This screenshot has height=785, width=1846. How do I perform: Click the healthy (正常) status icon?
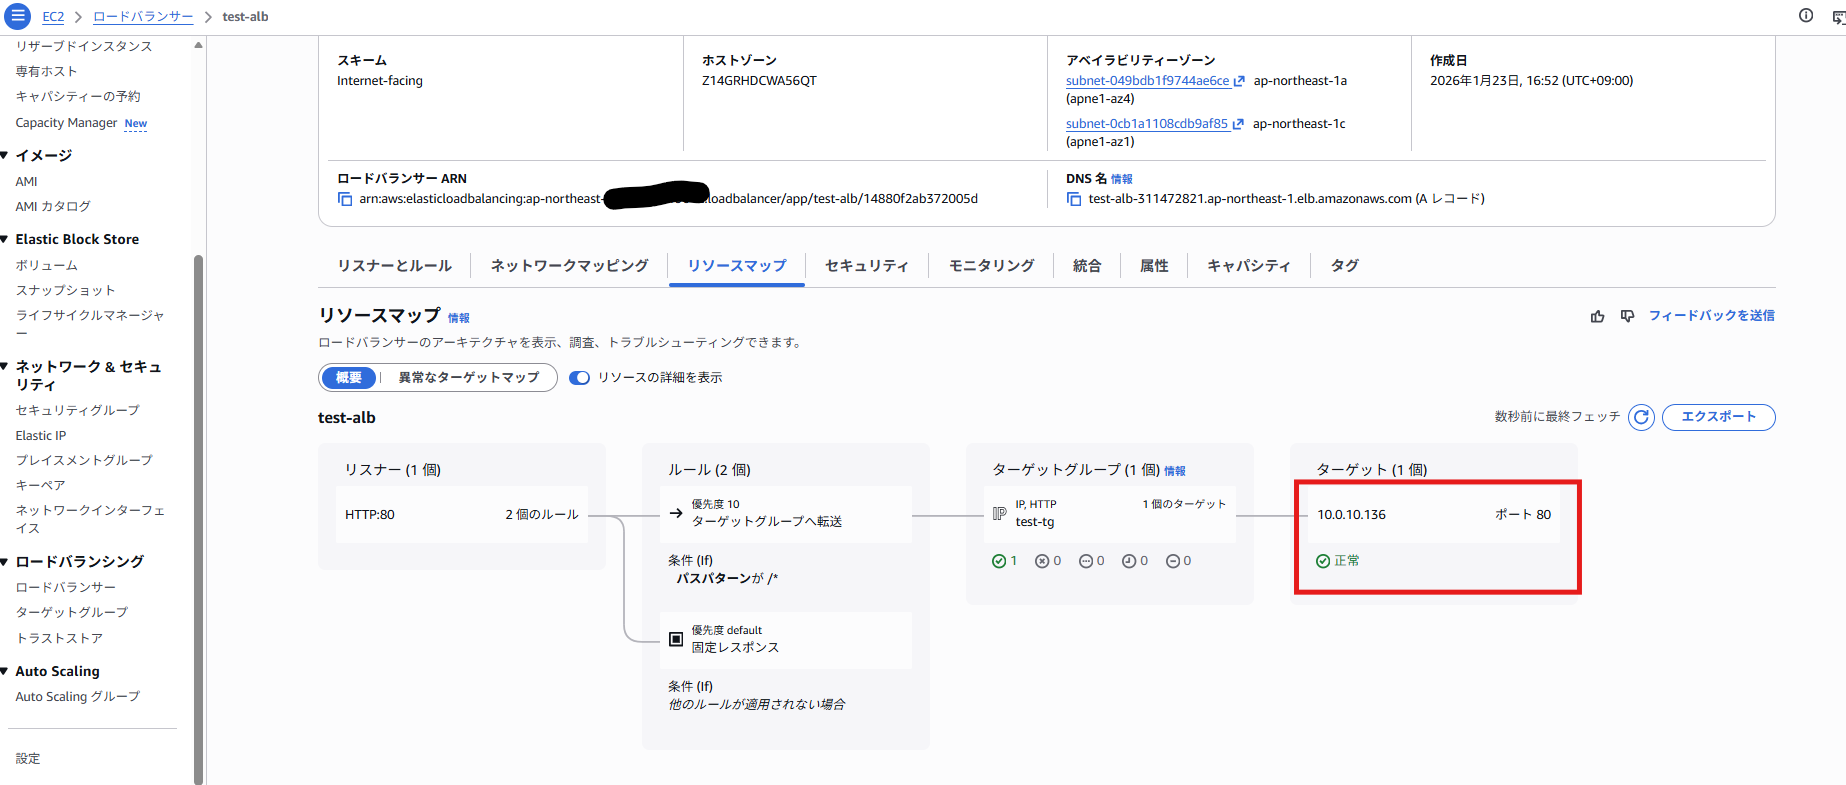[x=1323, y=561]
